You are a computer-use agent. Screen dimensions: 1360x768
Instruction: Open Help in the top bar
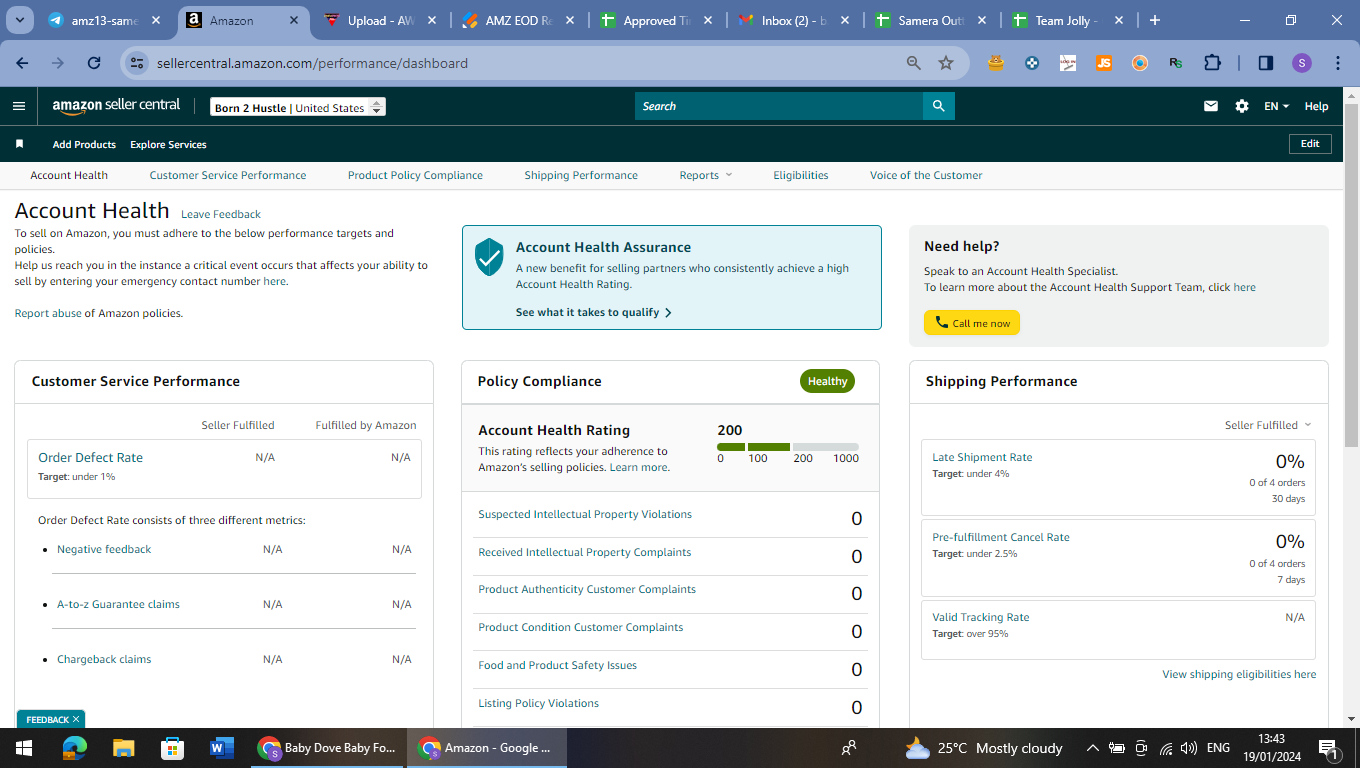[1316, 106]
